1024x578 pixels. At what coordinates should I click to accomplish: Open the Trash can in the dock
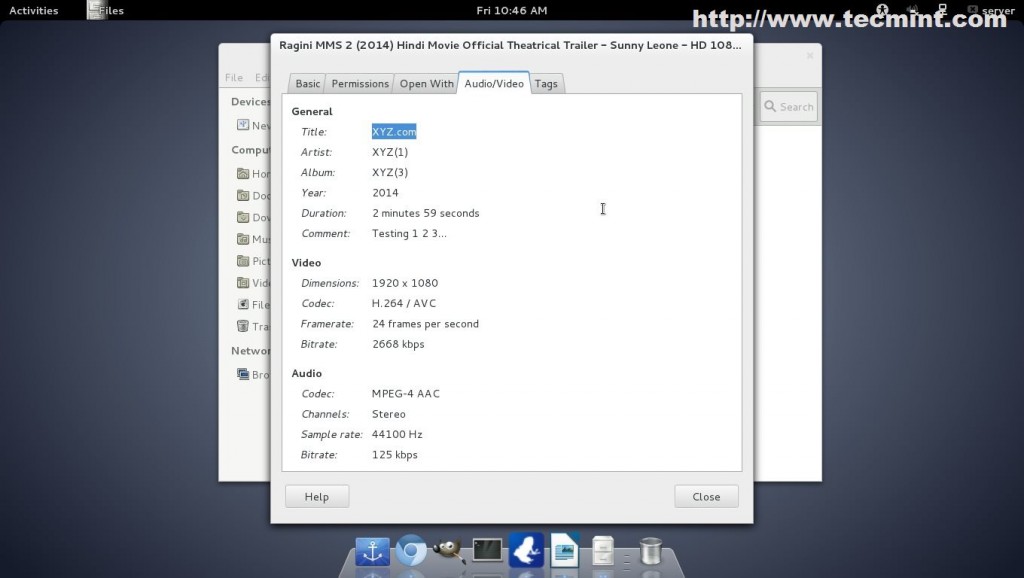click(650, 550)
